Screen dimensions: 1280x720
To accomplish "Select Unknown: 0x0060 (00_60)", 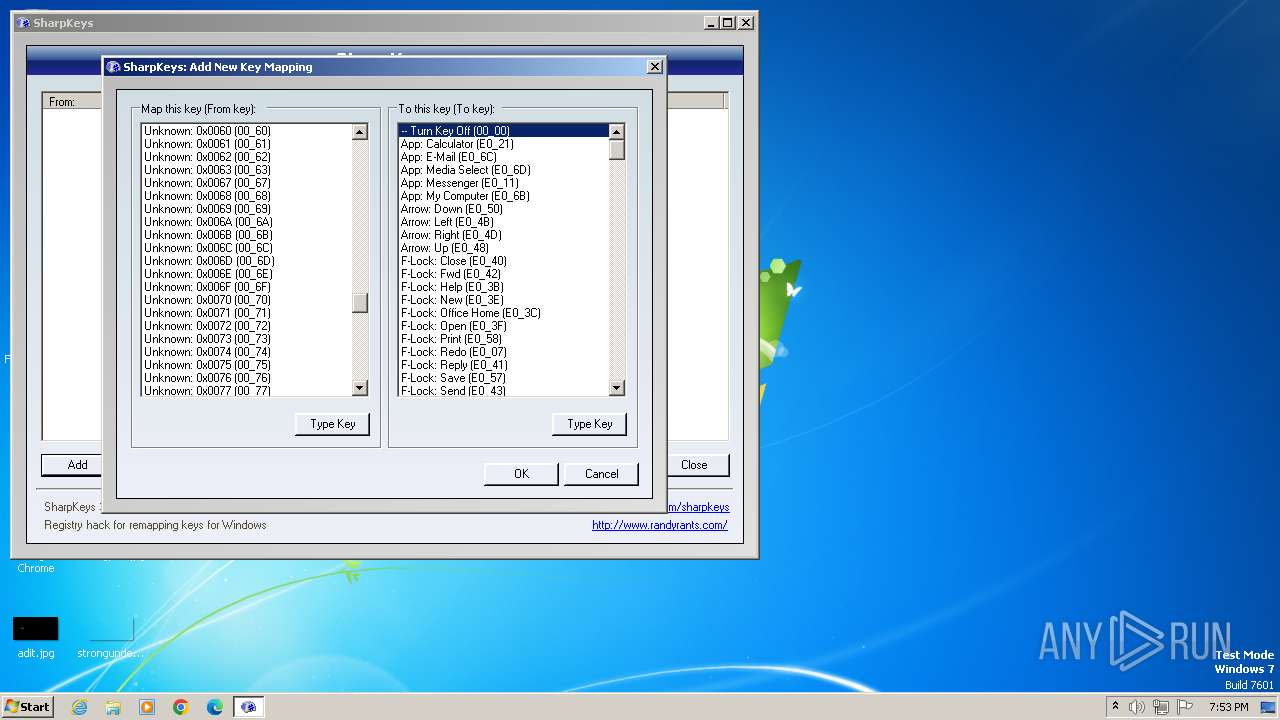I will point(246,131).
